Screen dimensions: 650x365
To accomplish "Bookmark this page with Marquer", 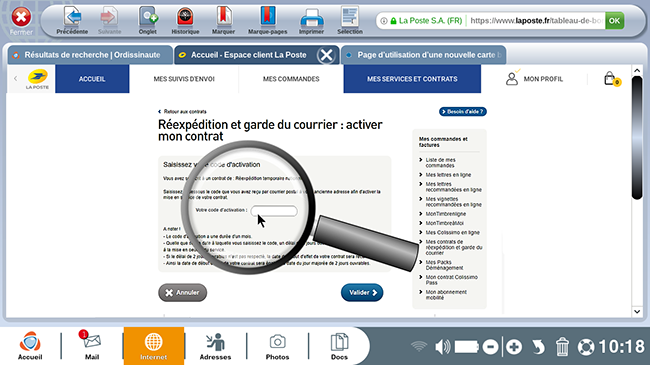I will click(x=223, y=19).
